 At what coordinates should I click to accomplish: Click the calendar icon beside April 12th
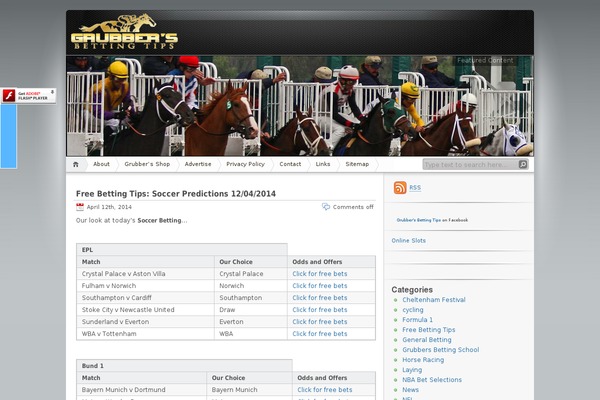[80, 207]
